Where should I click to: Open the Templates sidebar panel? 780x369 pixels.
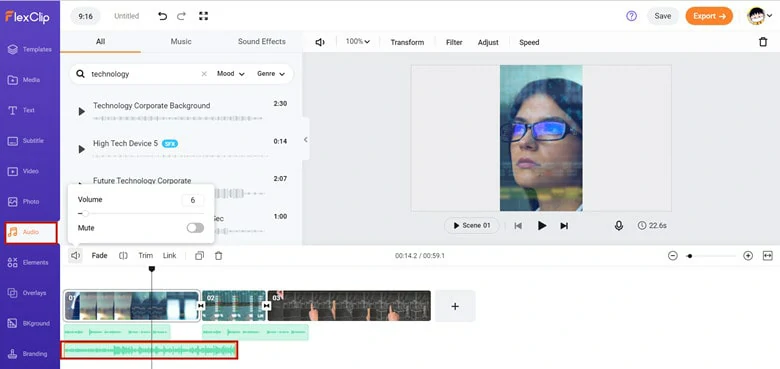click(30, 49)
